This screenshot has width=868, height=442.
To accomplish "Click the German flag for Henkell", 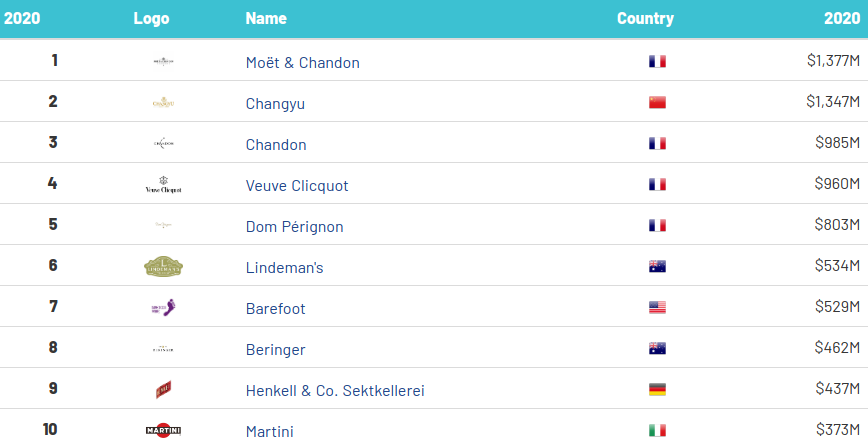I will click(x=657, y=390).
